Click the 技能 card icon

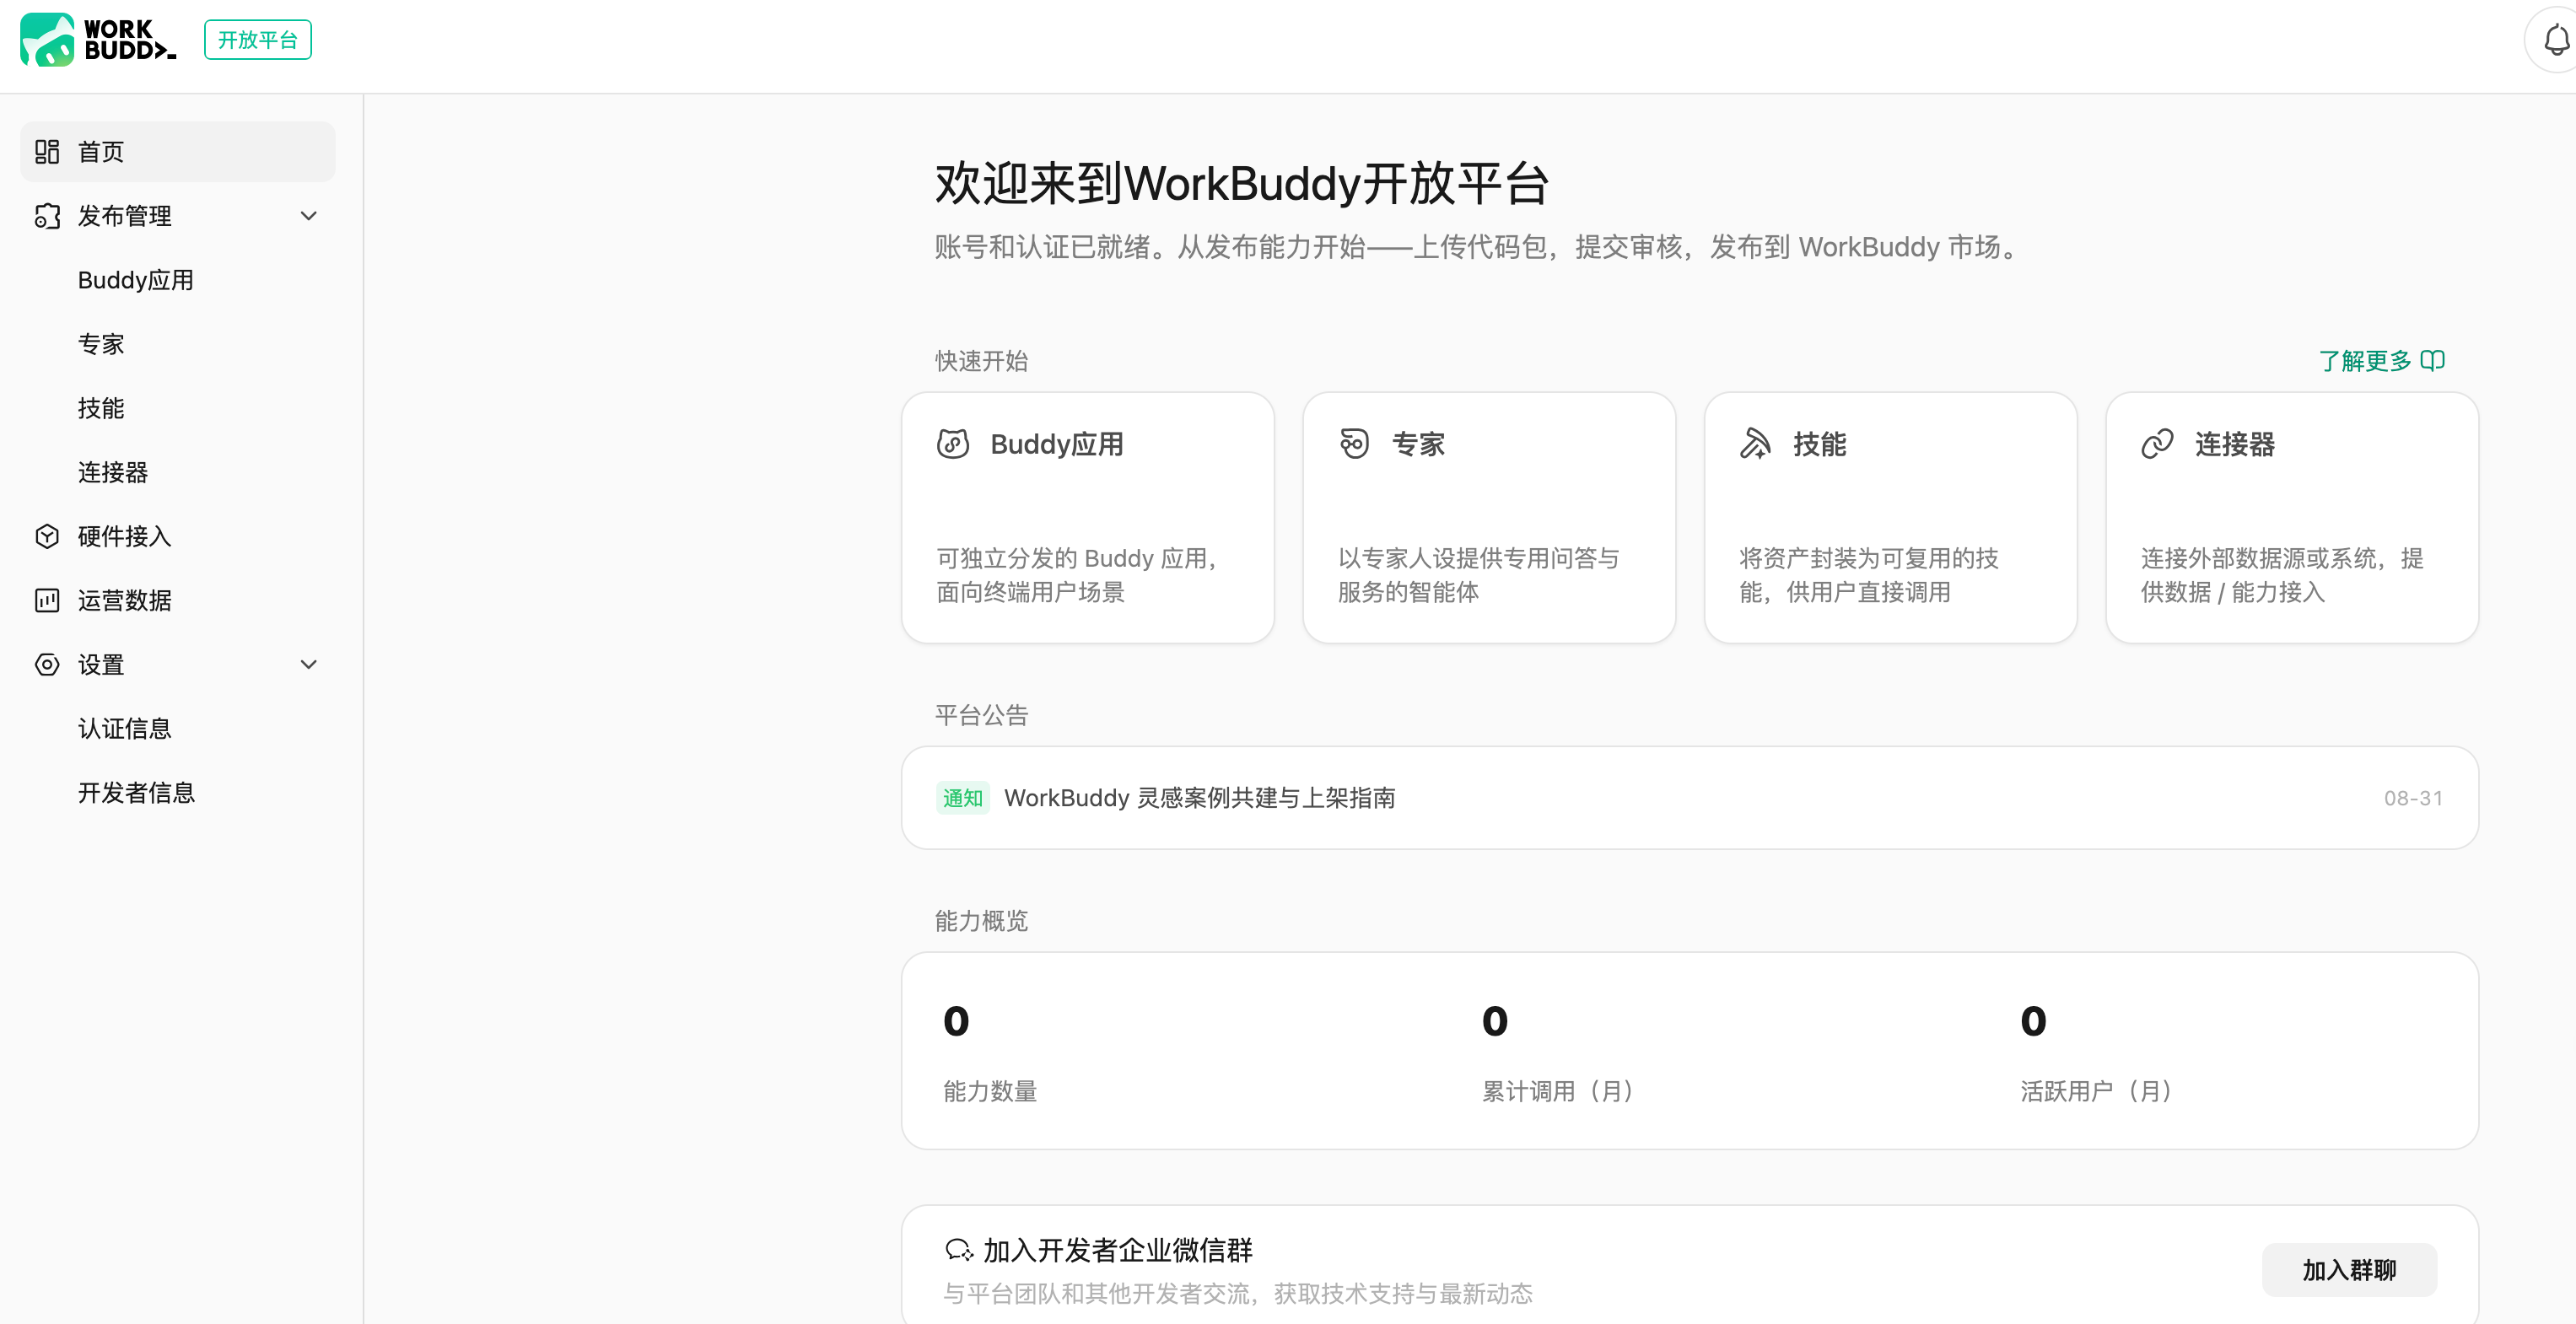click(x=1755, y=443)
